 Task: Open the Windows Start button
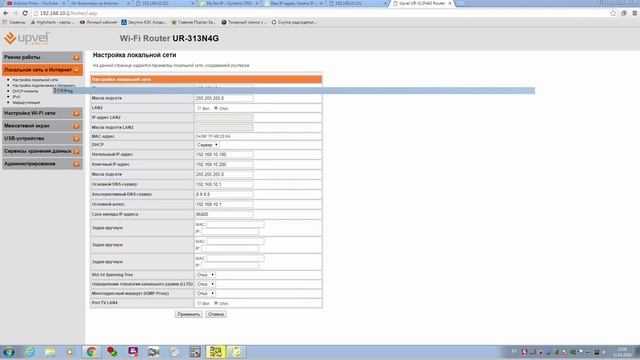(x=9, y=352)
